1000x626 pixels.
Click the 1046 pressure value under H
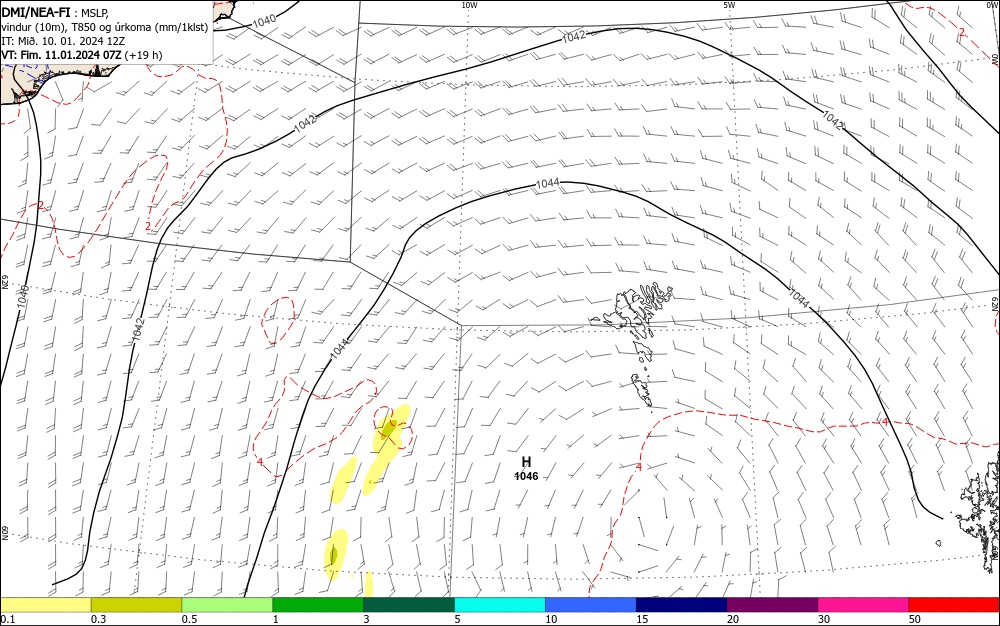point(526,476)
